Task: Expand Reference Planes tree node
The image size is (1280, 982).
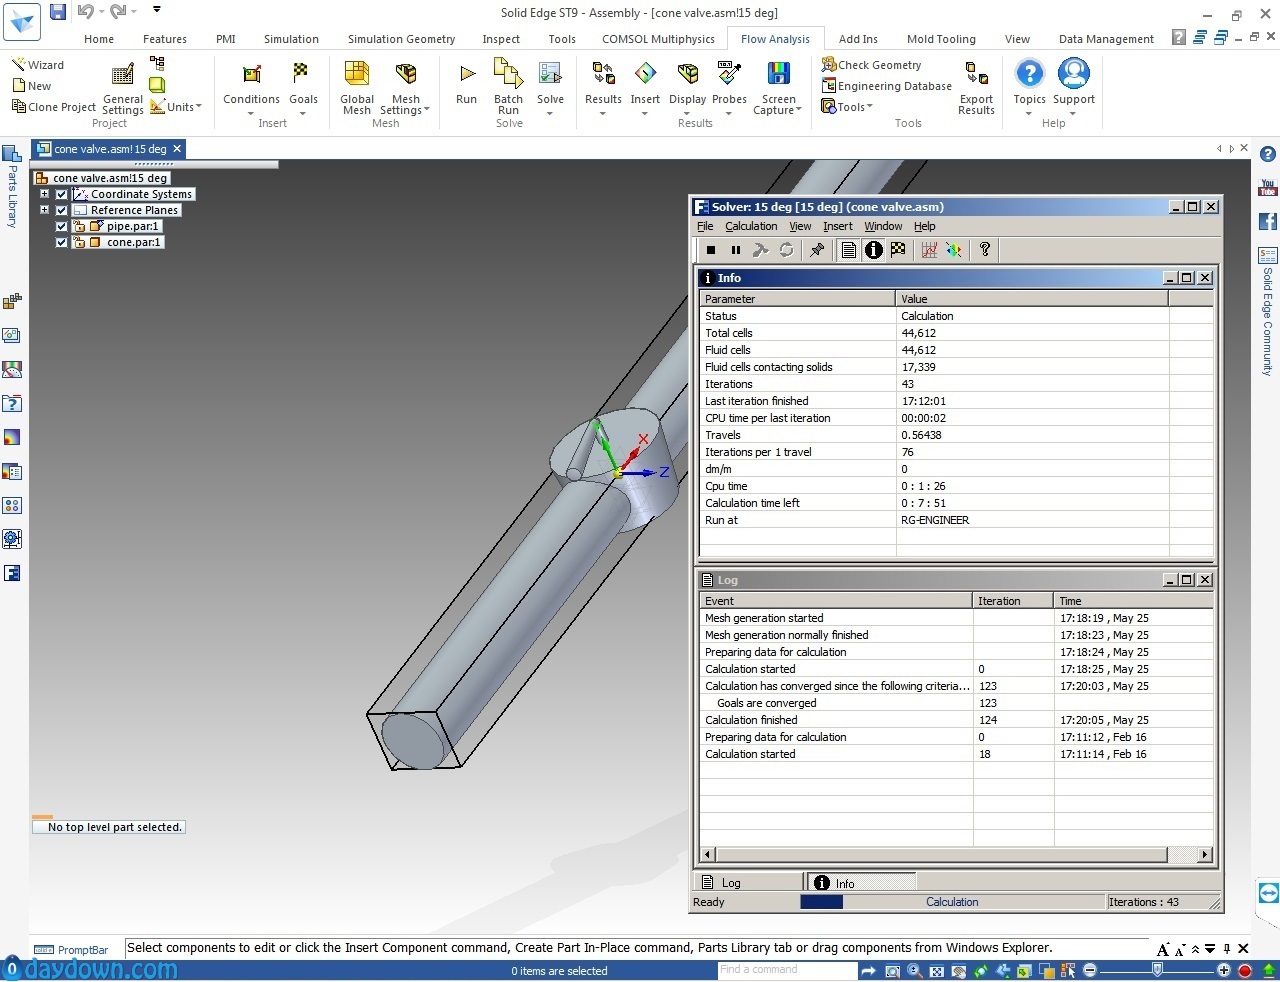Action: click(44, 210)
